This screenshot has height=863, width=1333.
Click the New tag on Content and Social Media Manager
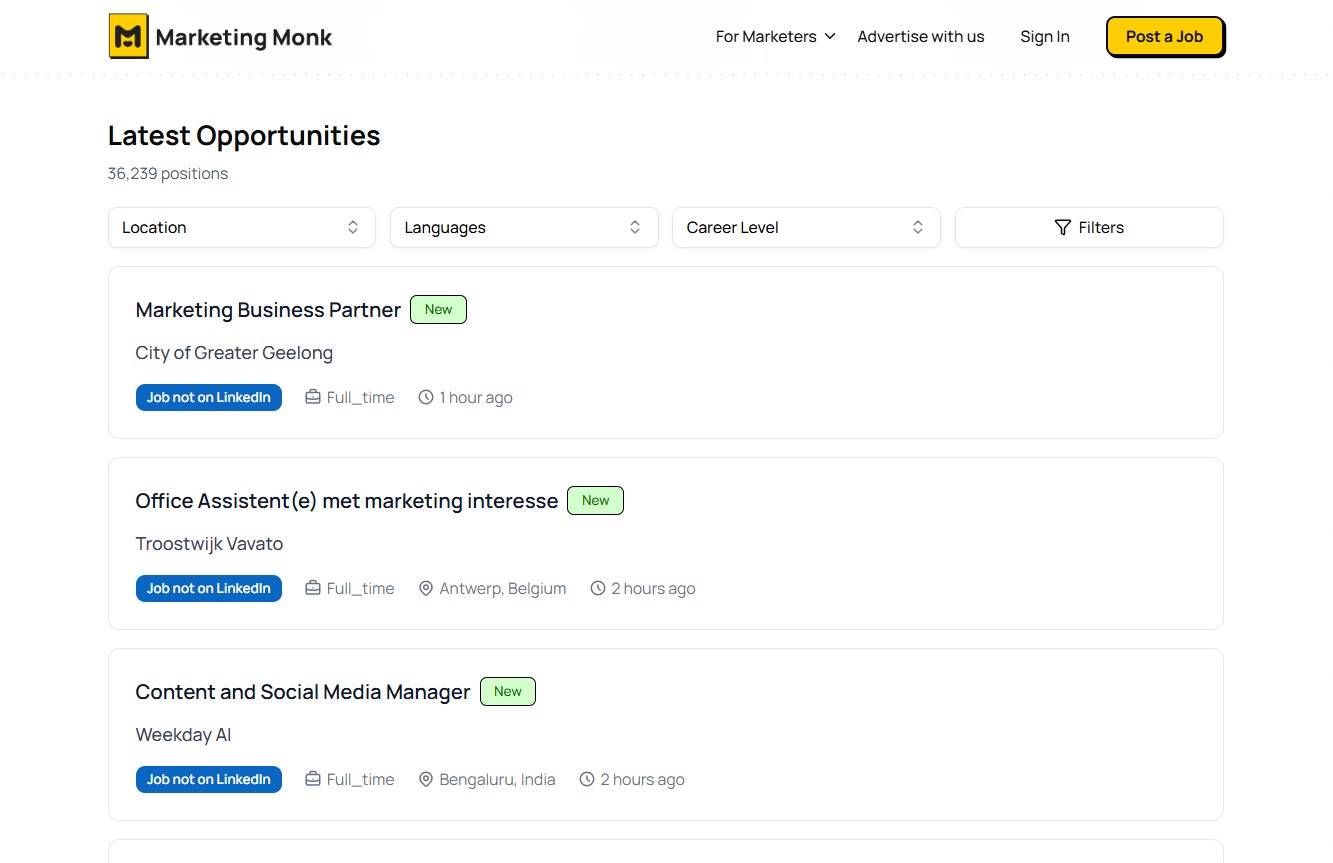(508, 692)
